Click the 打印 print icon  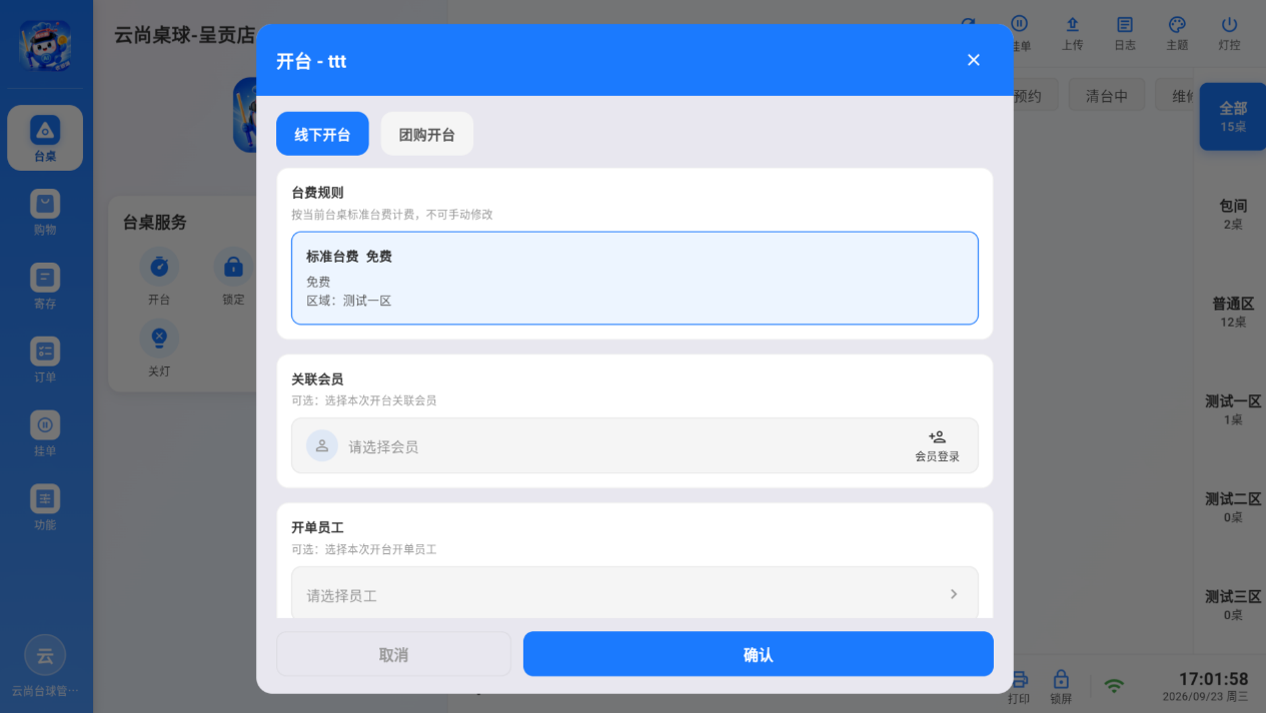(1019, 687)
